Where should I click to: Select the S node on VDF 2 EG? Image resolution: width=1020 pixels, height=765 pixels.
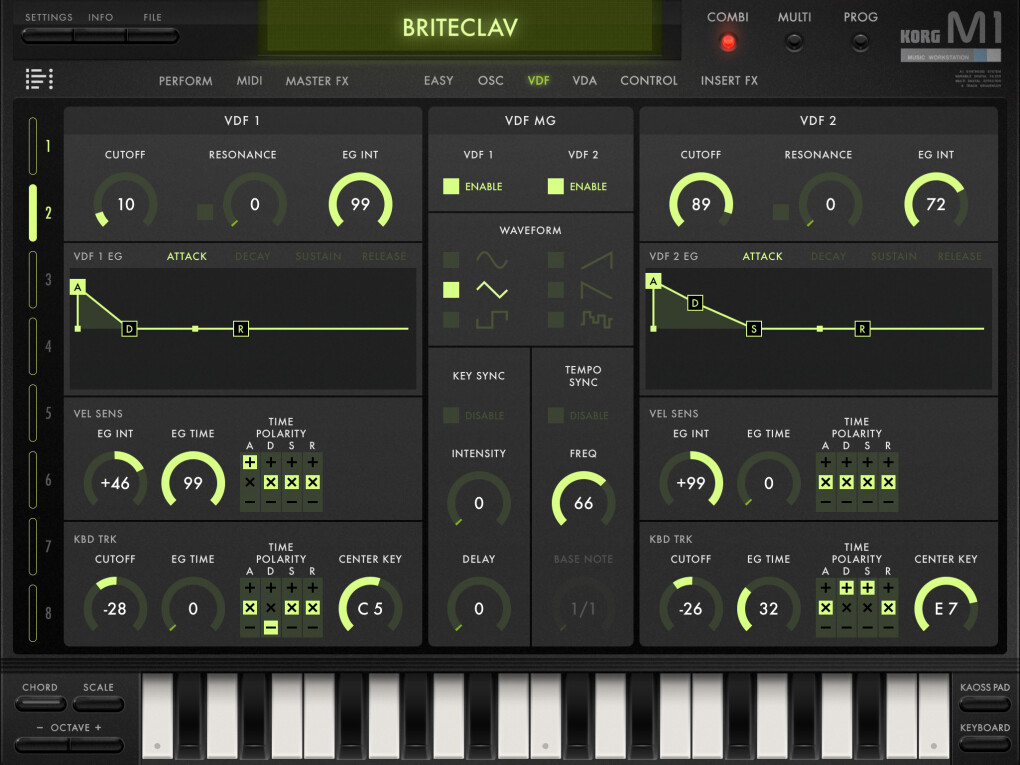pyautogui.click(x=754, y=329)
